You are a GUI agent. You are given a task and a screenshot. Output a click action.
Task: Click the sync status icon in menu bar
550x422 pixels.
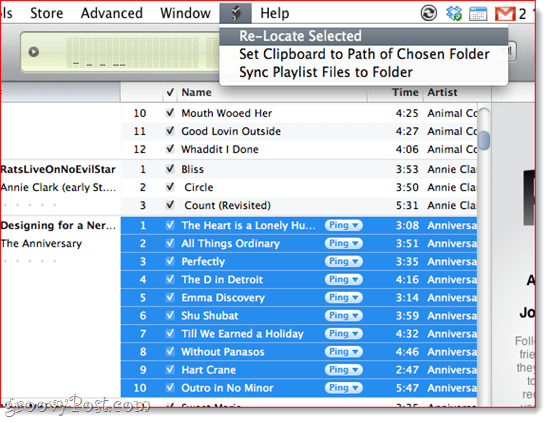(429, 14)
